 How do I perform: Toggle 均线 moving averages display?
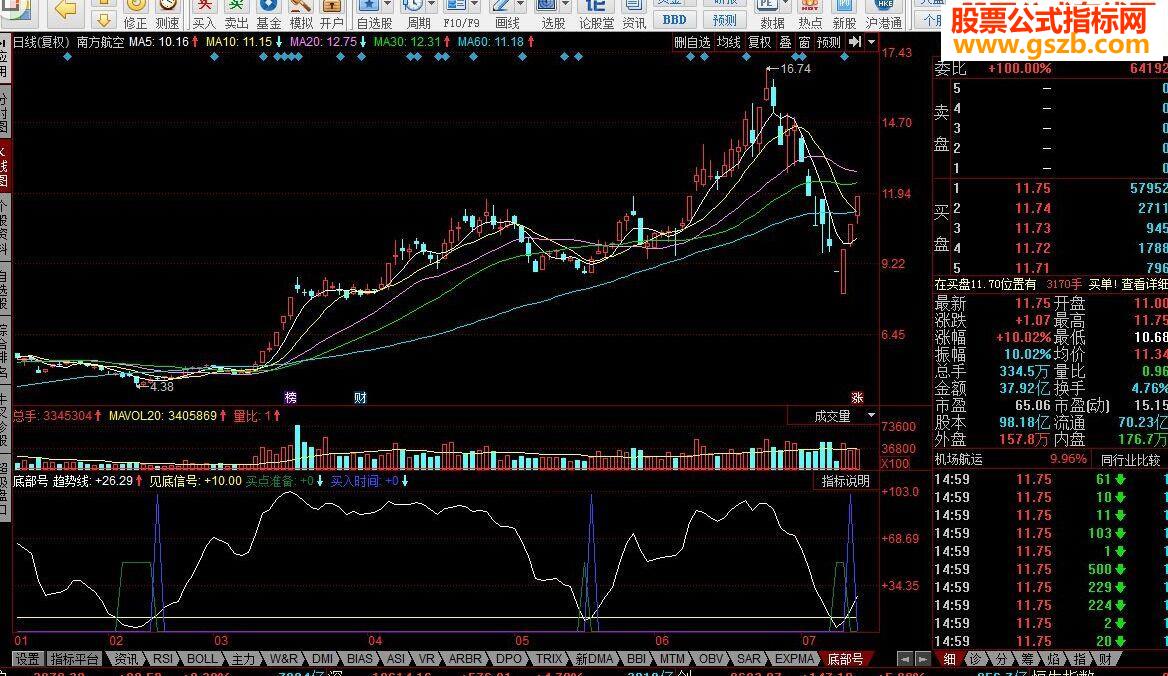click(x=729, y=42)
